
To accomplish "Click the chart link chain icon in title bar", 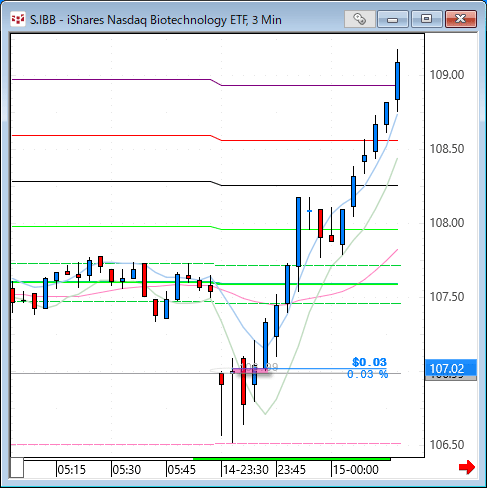I will pos(360,19).
